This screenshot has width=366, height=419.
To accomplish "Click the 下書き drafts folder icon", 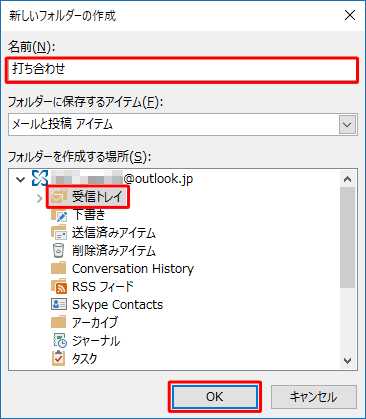I will point(59,215).
